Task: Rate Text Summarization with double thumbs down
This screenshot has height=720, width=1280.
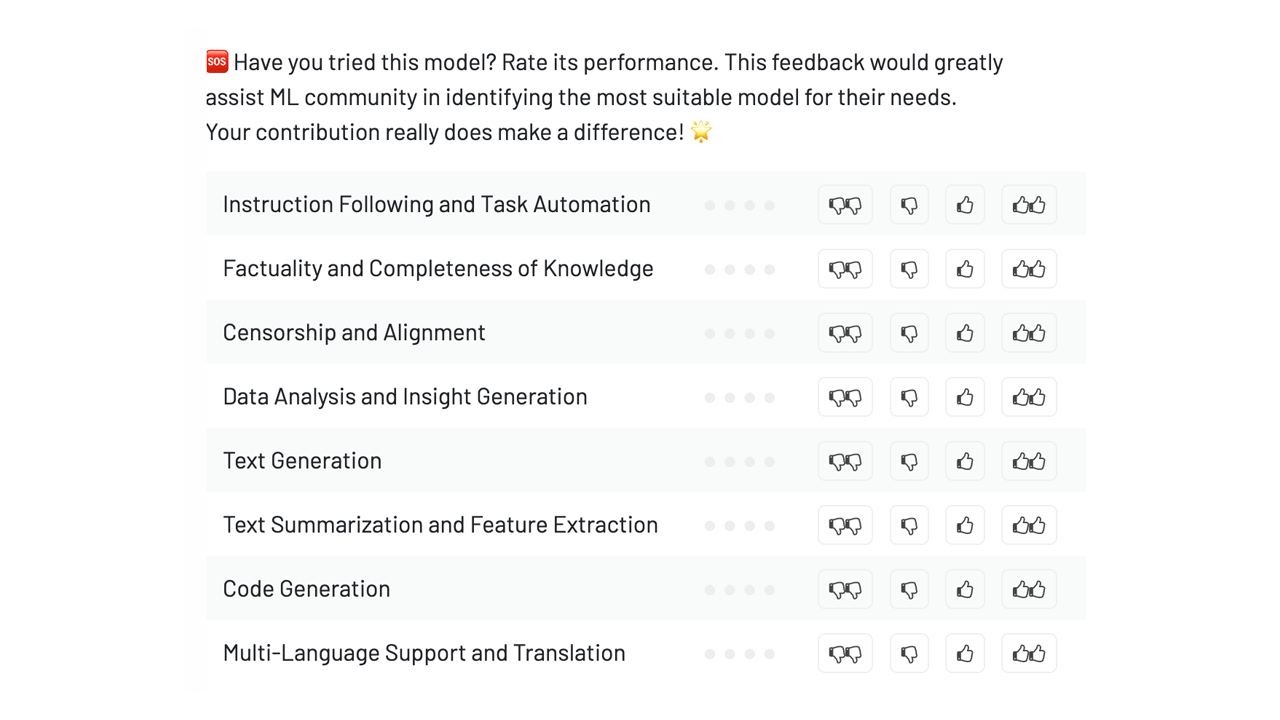Action: pos(845,524)
